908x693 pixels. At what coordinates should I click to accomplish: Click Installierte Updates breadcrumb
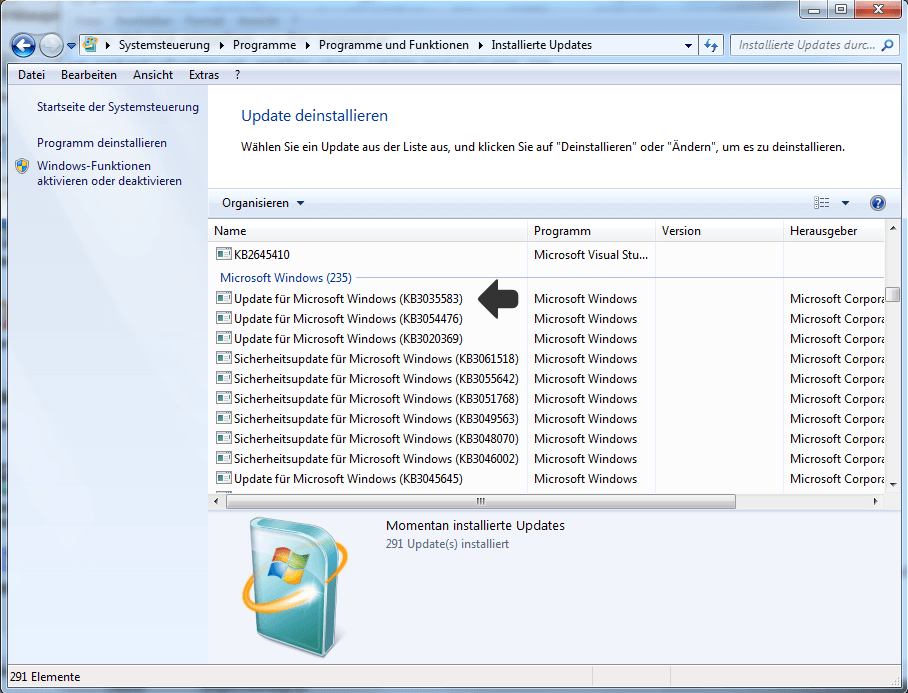tap(541, 45)
